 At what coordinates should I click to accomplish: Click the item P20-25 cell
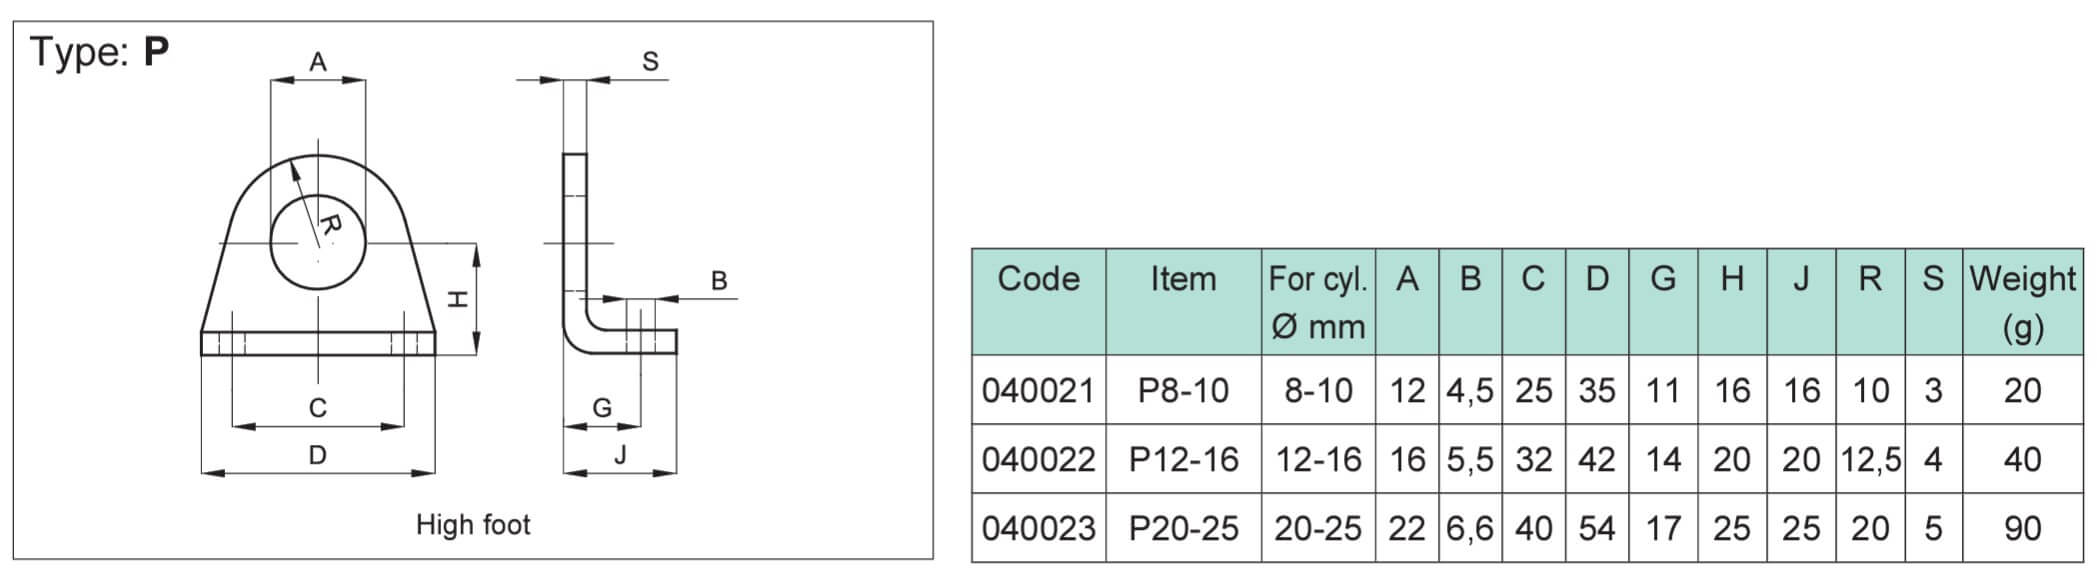(x=1183, y=528)
